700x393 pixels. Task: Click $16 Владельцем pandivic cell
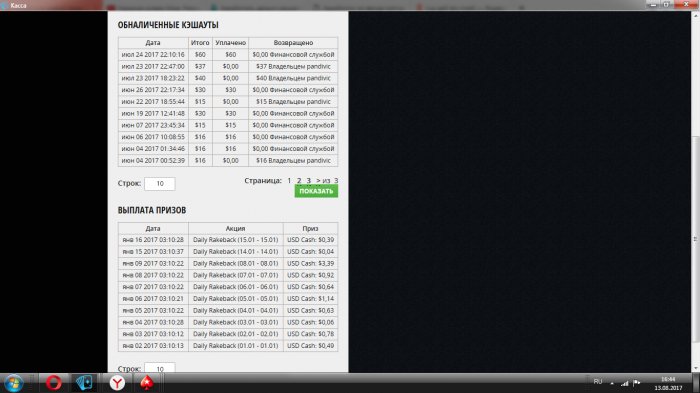pos(293,160)
